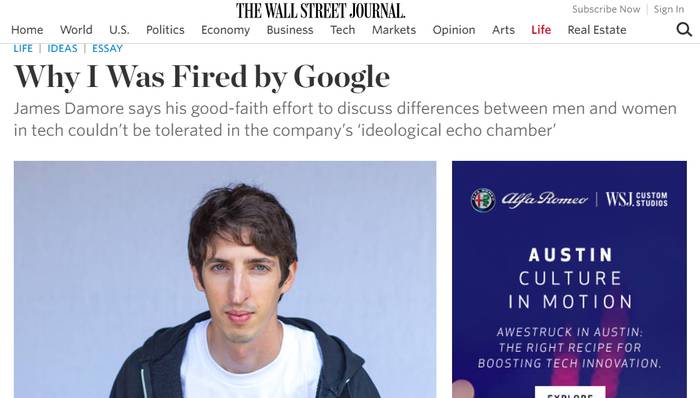This screenshot has height=398, width=700.
Task: Click the Explore button in the Austin ad
Action: tap(570, 393)
